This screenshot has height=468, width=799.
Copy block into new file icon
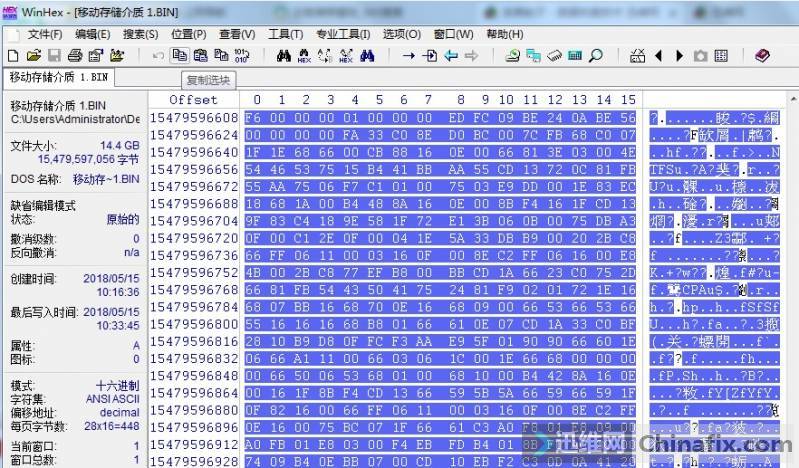tap(221, 56)
